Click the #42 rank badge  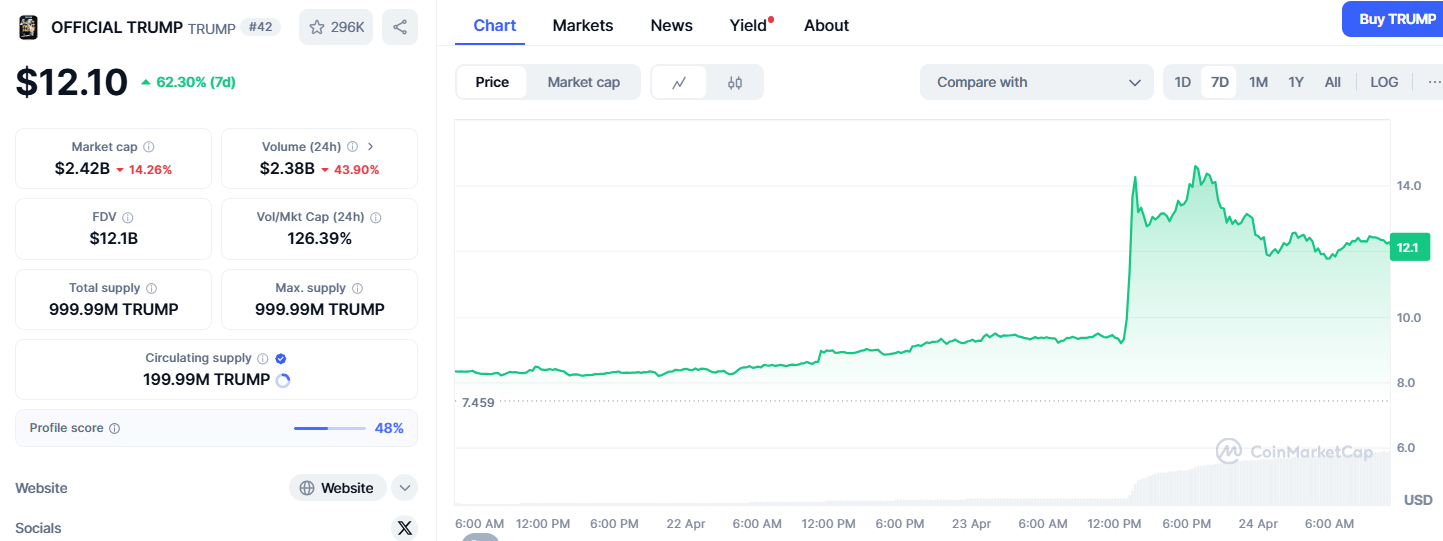point(260,27)
